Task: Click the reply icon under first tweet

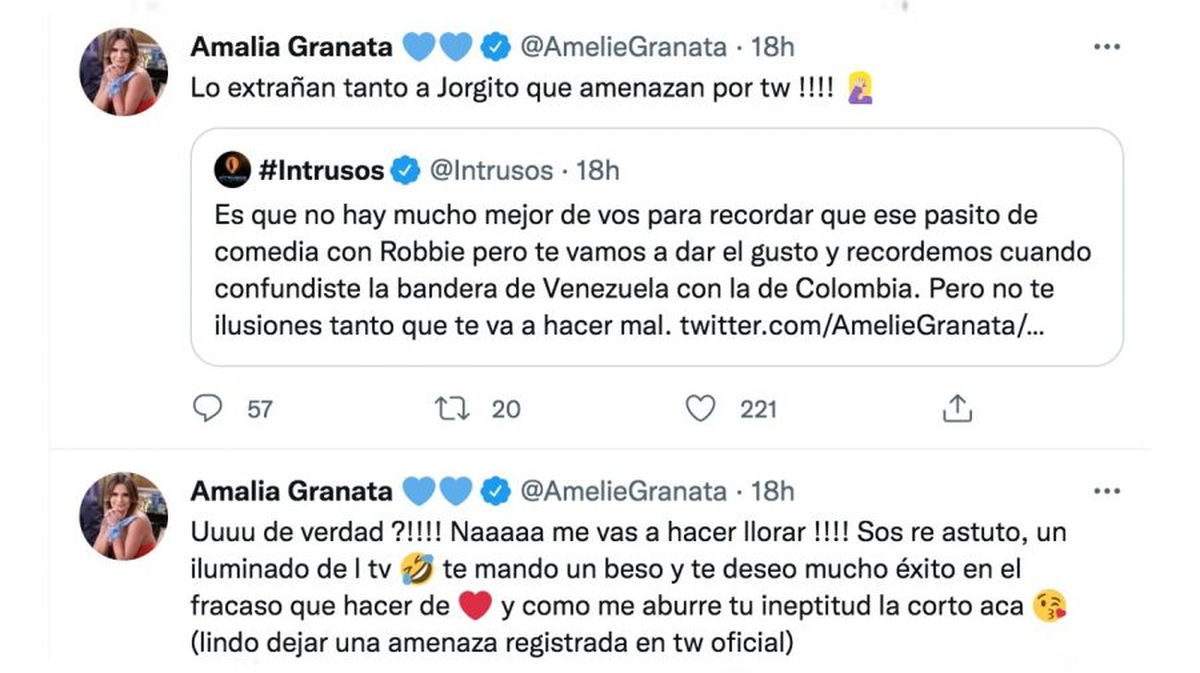Action: (207, 408)
